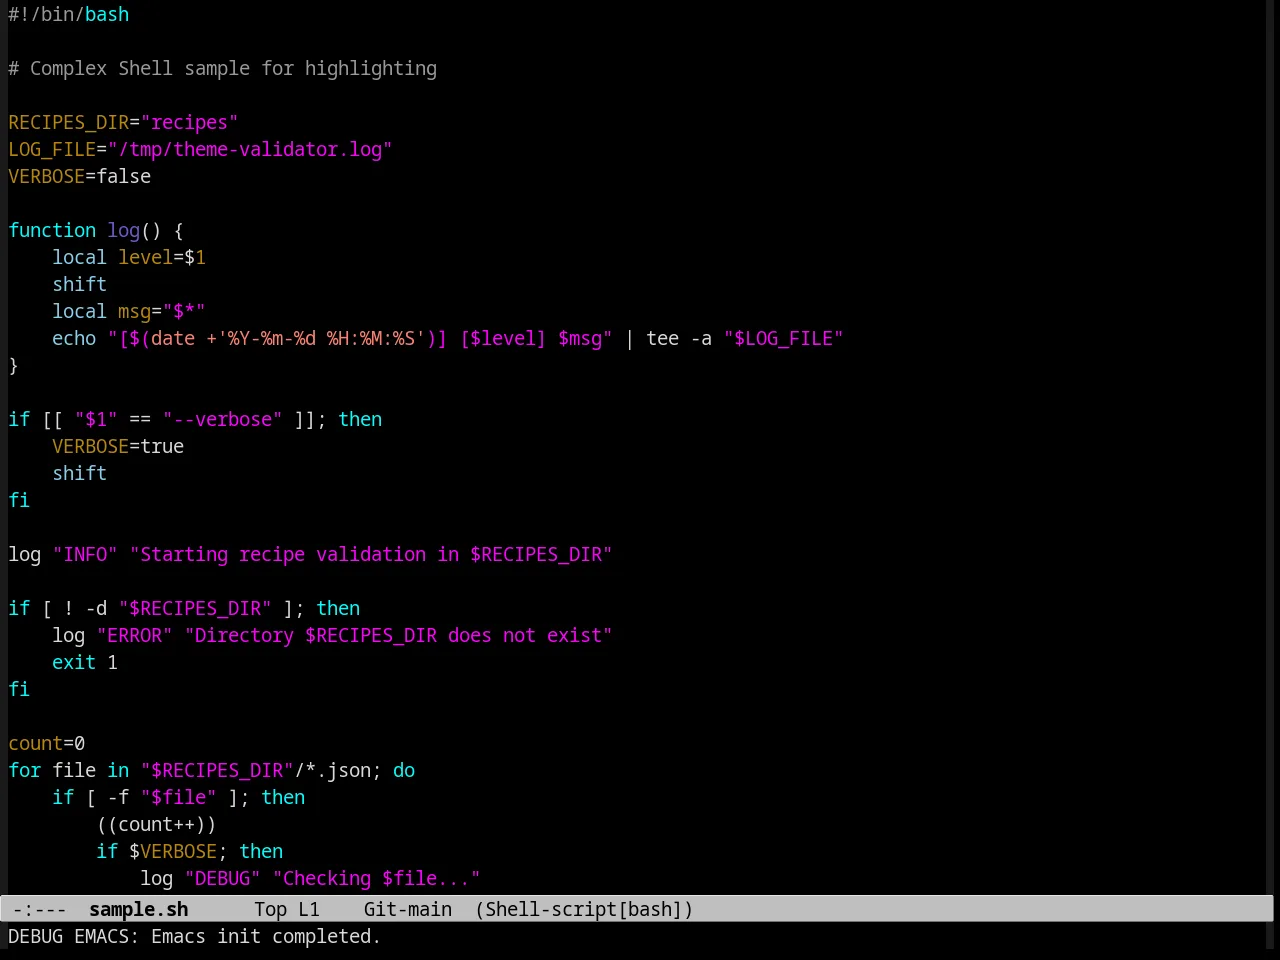1280x960 pixels.
Task: Click the echo area message 'Emacs init completed.'
Action: 266,936
